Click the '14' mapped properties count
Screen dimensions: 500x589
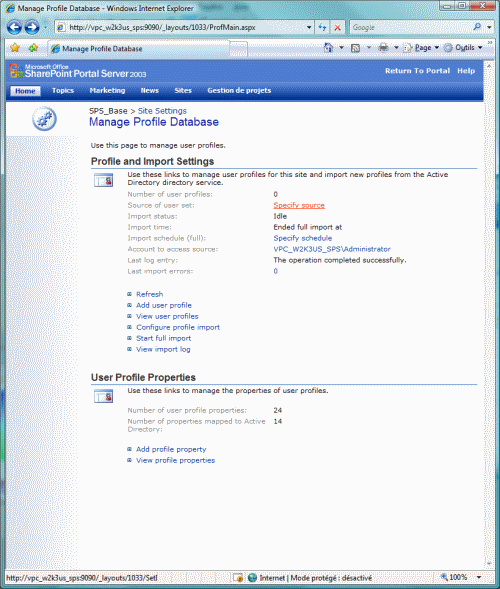[x=278, y=421]
